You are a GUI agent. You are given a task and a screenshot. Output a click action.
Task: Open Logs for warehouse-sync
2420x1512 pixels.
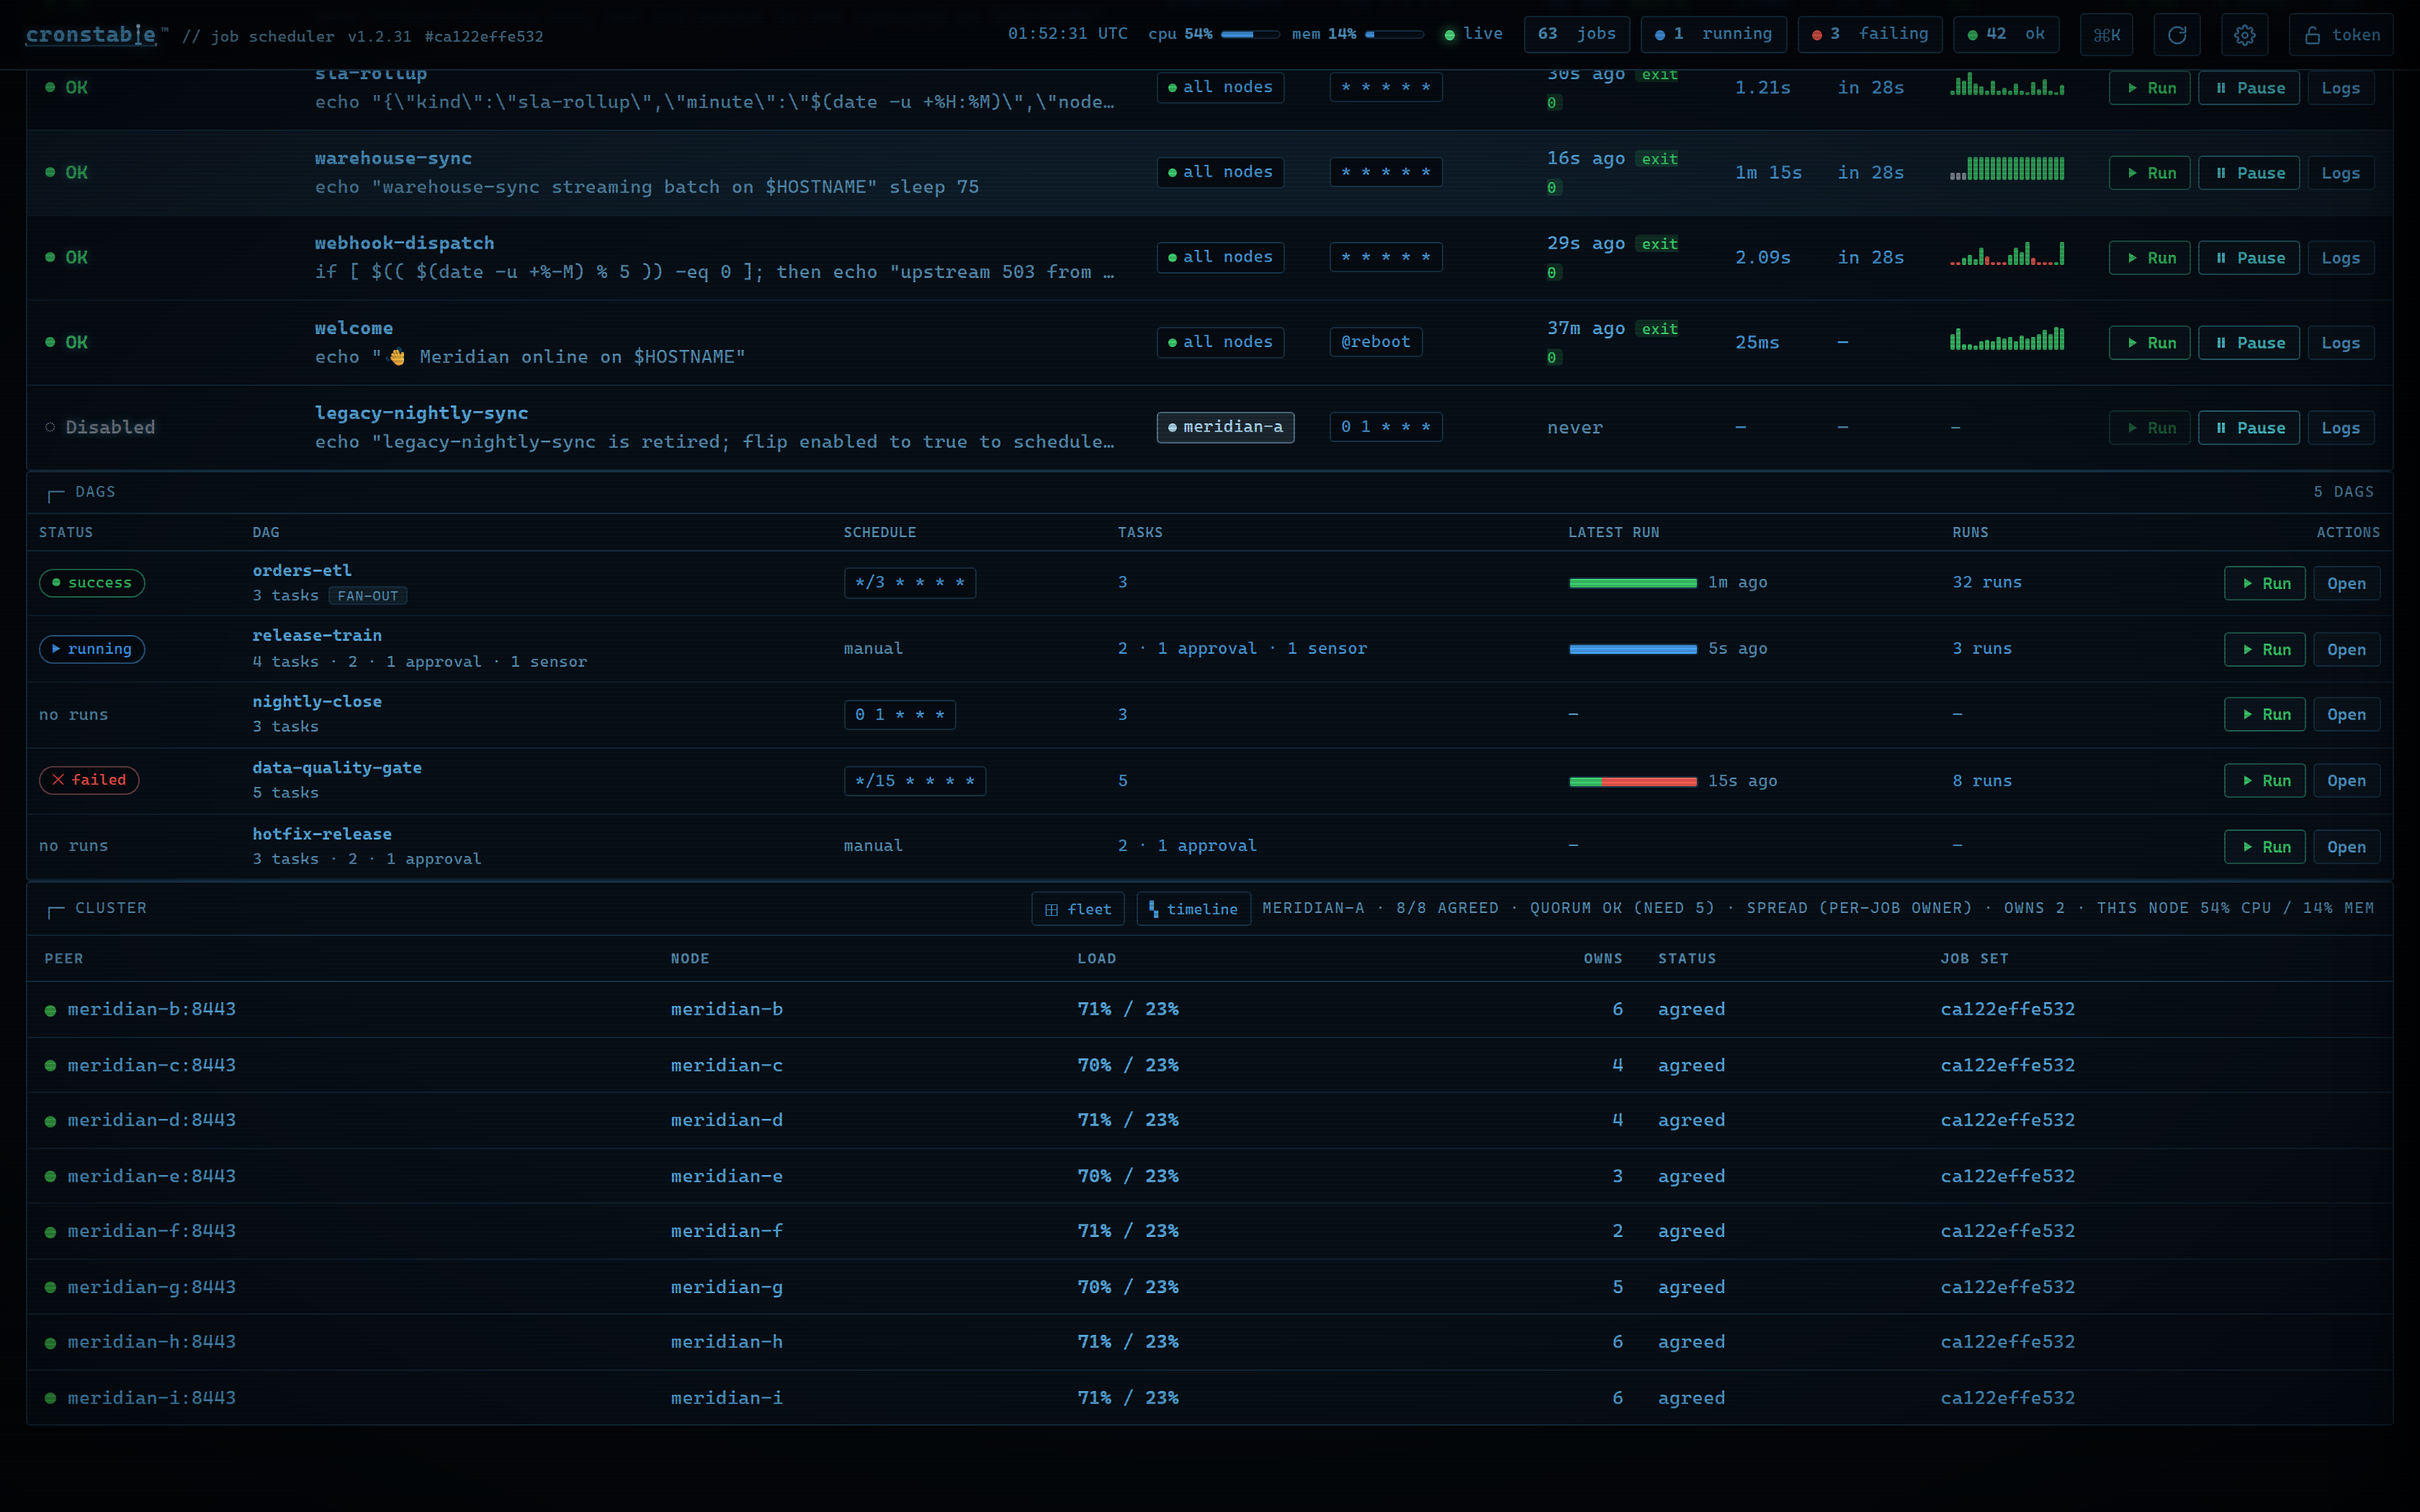pyautogui.click(x=2340, y=173)
